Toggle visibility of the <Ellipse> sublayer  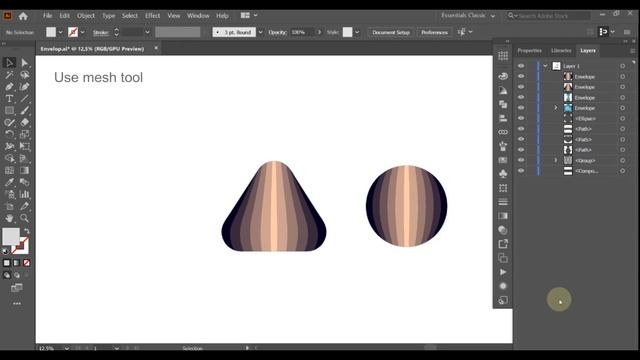(521, 118)
